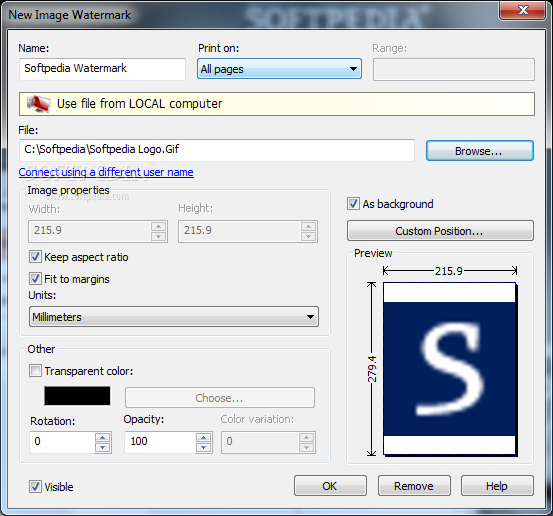Viewport: 553px width, 516px height.
Task: Click the Browse... button
Action: (480, 151)
